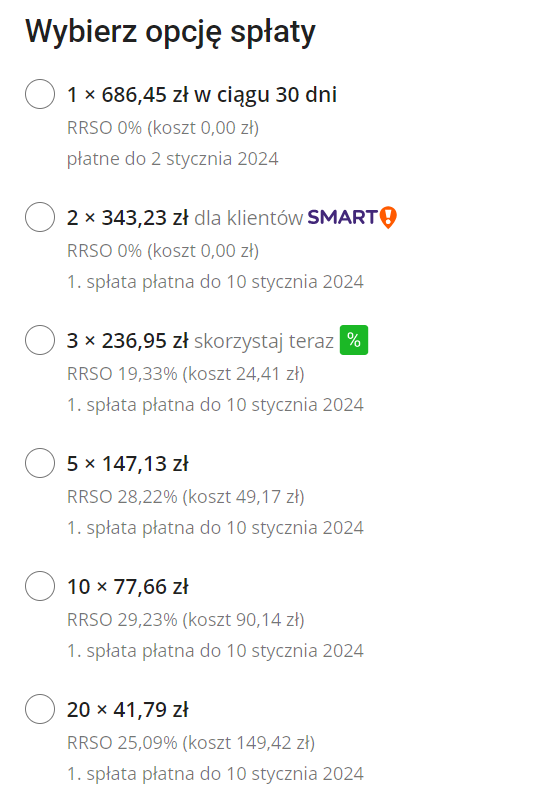Click 'RRSO 25,09% (koszt 149,42 zł)' details

point(191,743)
